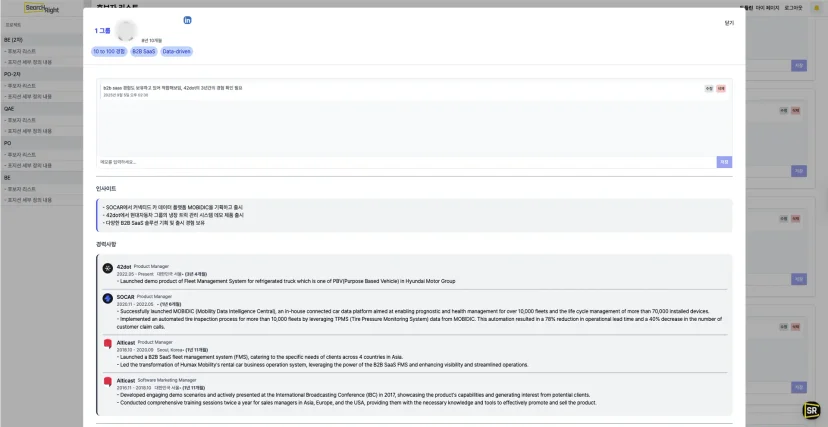Select the PO-2차 project heading
The width and height of the screenshot is (828, 427).
click(x=12, y=74)
